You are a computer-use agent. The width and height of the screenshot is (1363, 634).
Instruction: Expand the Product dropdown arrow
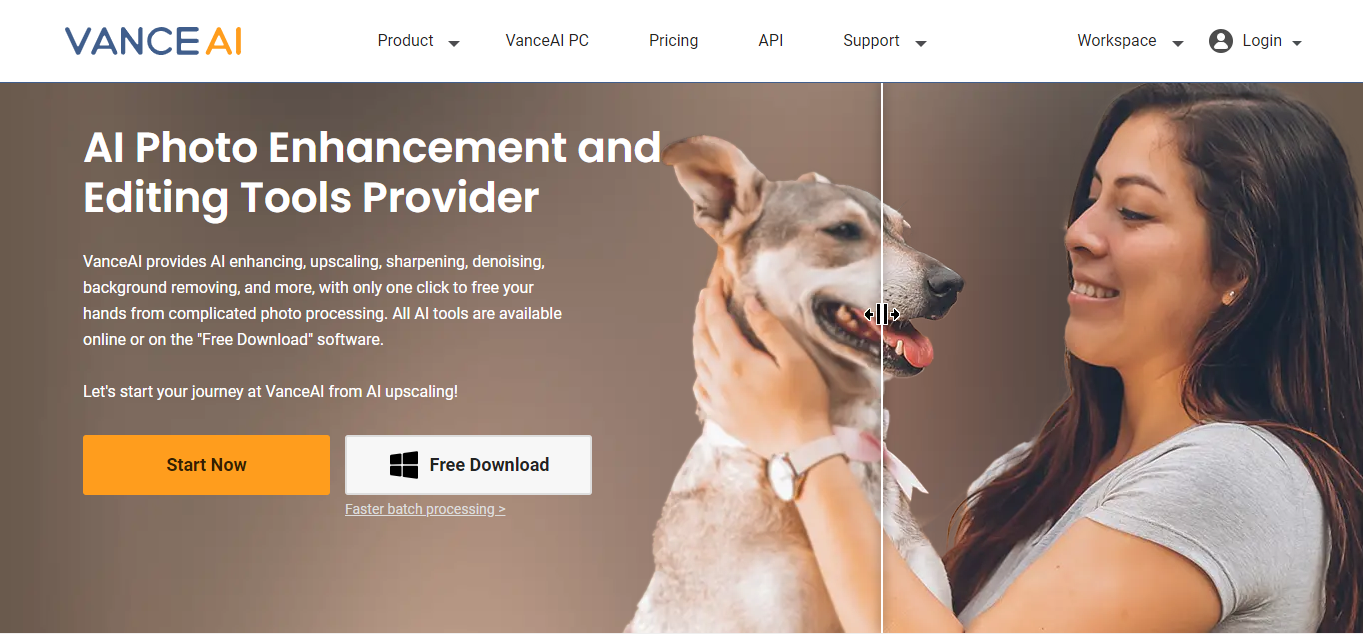pos(454,43)
